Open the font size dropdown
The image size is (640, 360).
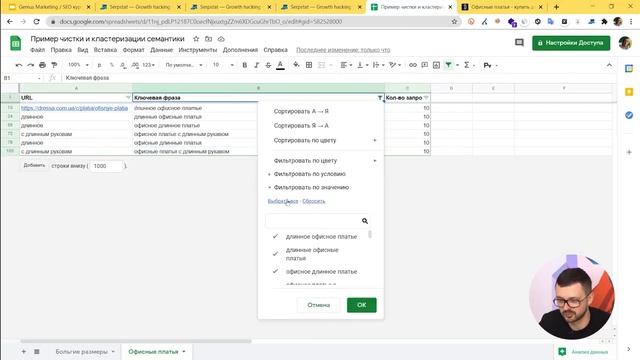coord(223,65)
